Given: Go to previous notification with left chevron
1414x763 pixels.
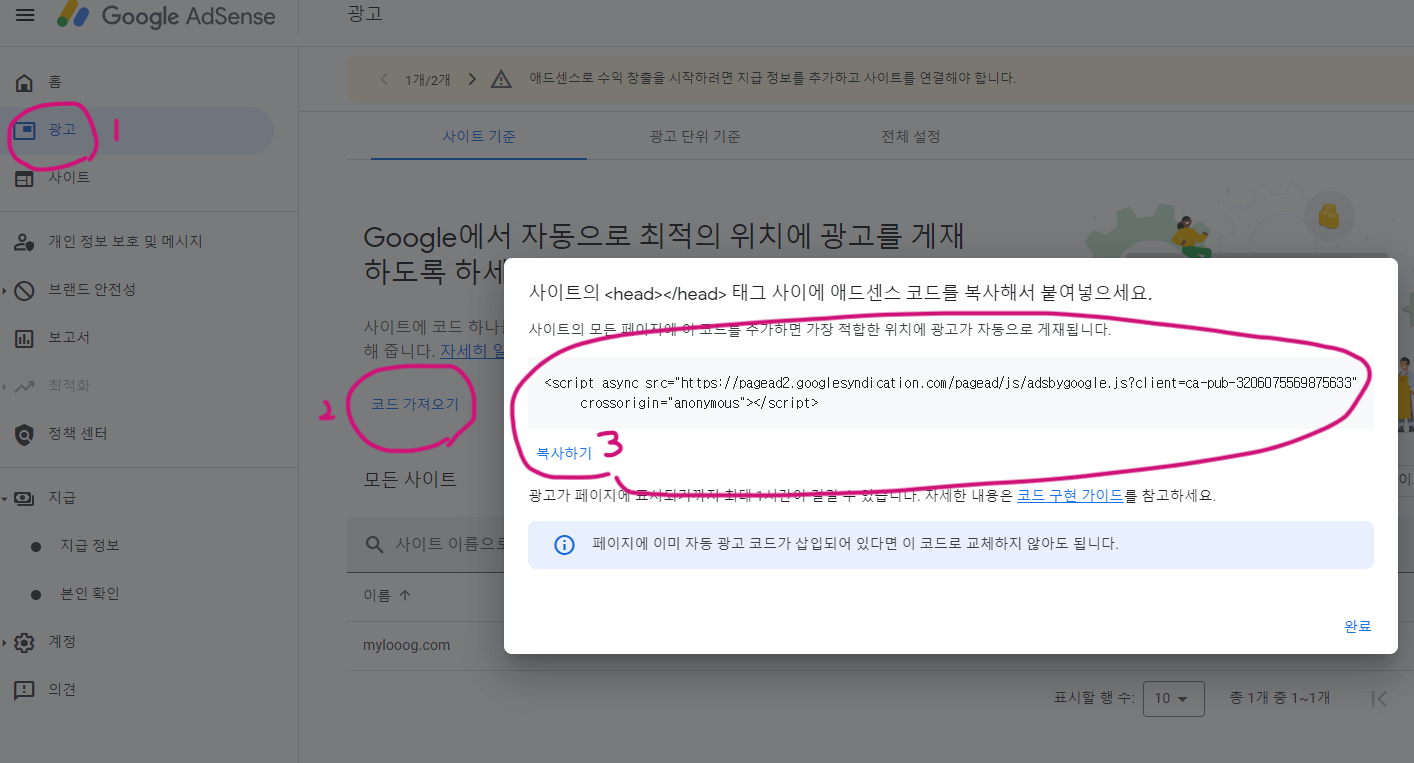Looking at the screenshot, I should point(384,79).
